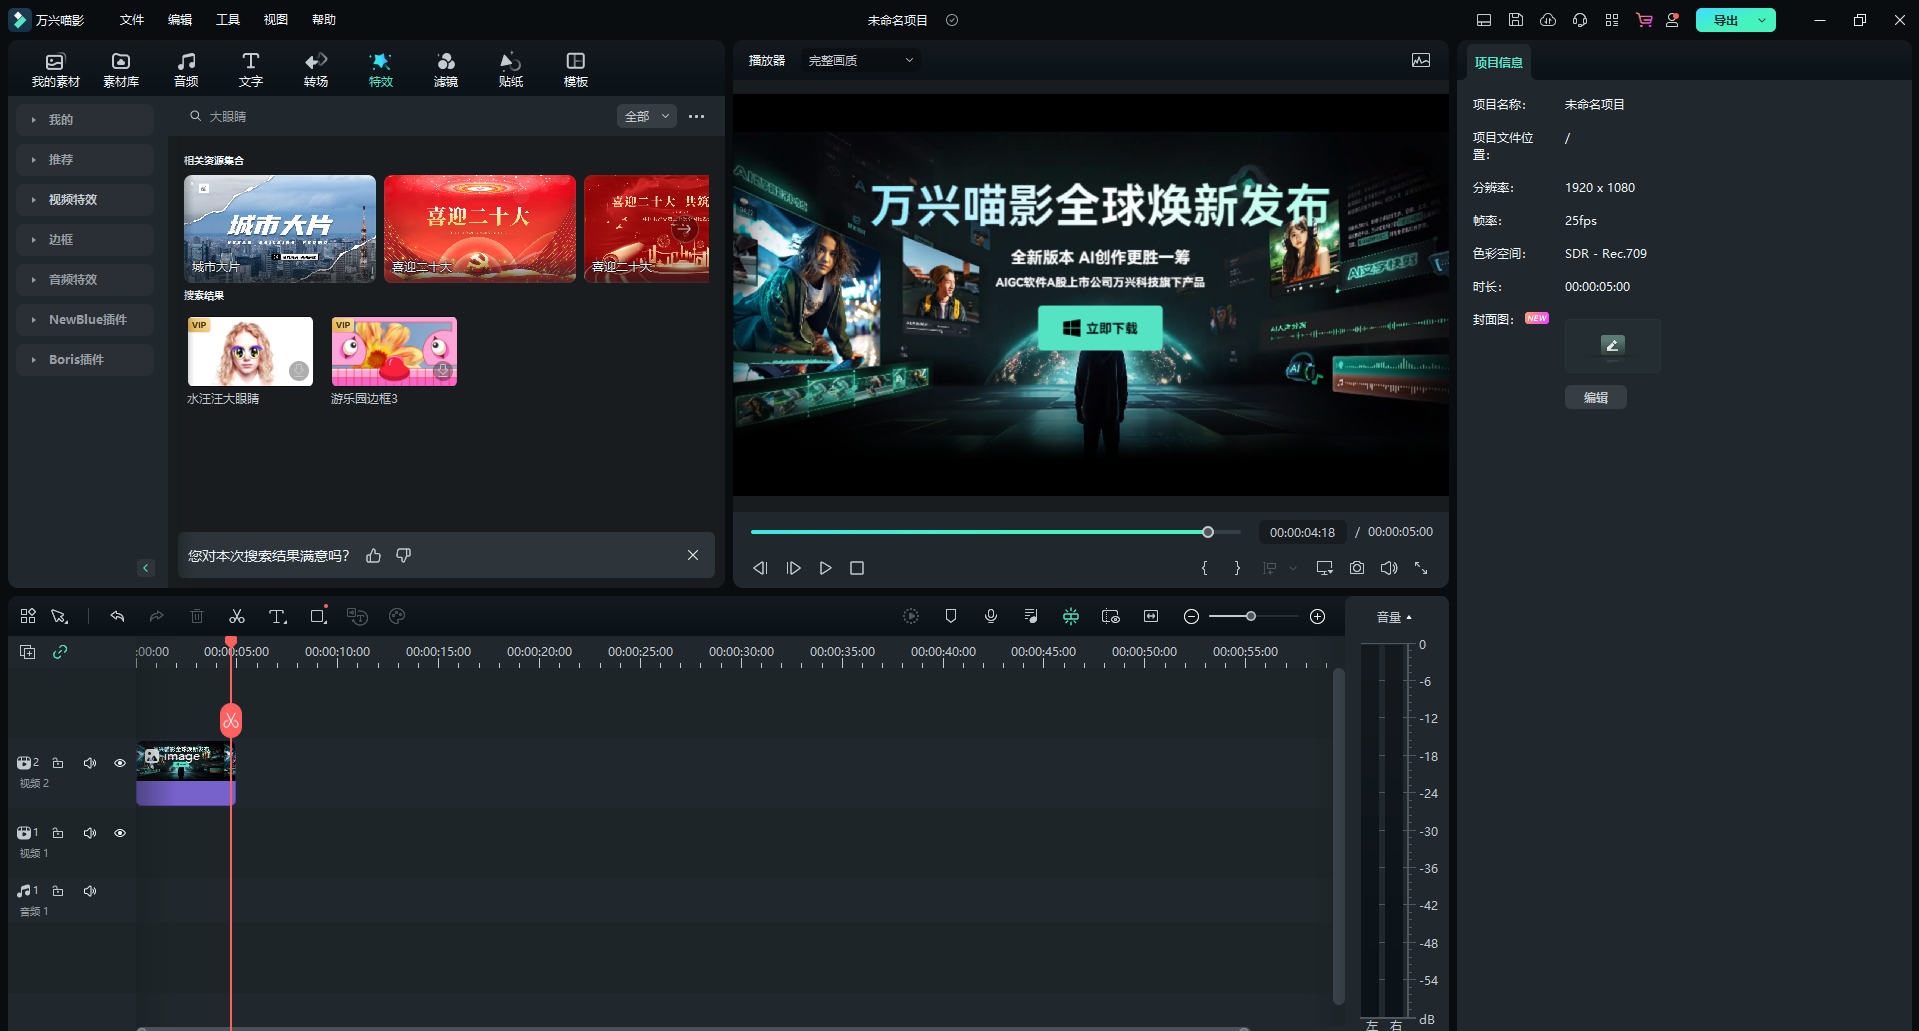The width and height of the screenshot is (1919, 1031).
Task: Click the cover image edit thumbnail
Action: click(1612, 345)
